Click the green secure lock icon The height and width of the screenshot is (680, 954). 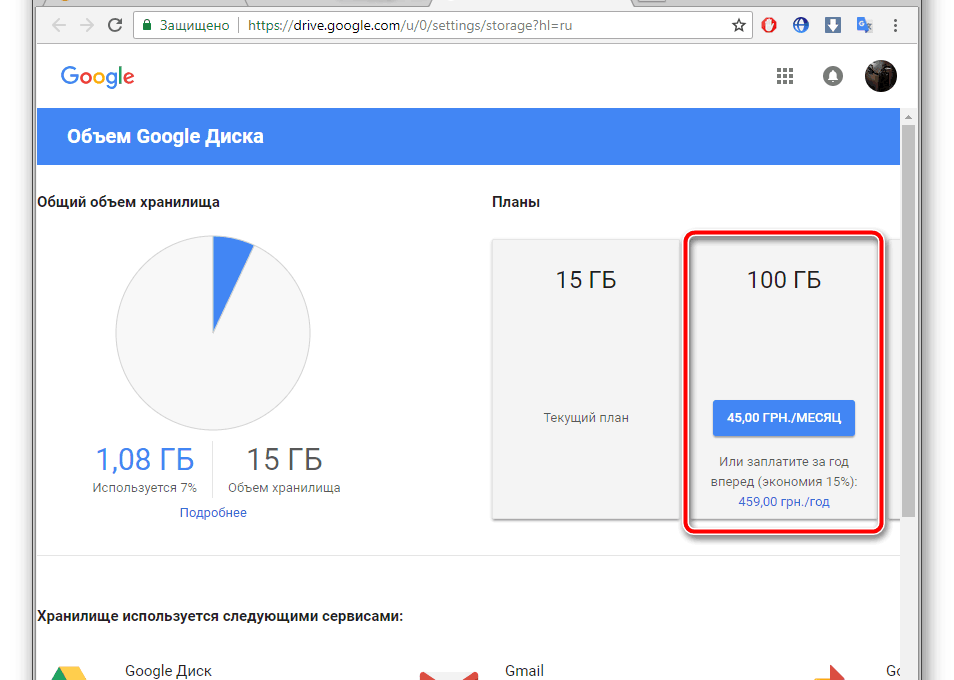click(146, 25)
